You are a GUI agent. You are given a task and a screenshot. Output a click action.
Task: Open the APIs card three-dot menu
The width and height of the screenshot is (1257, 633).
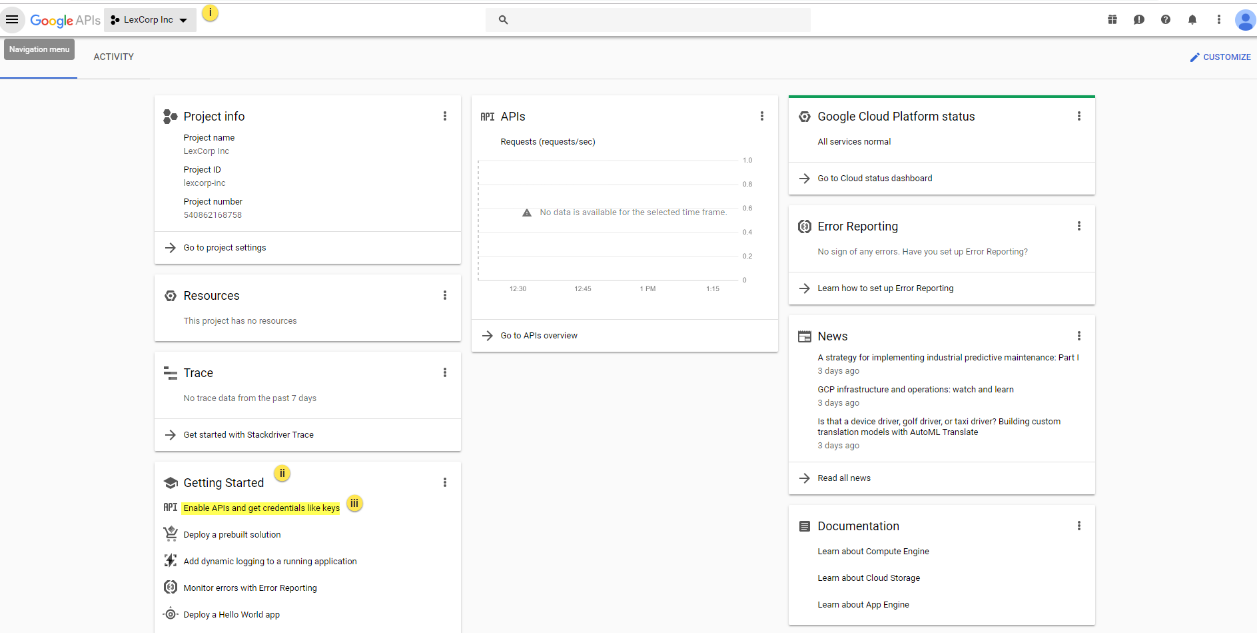click(x=762, y=116)
